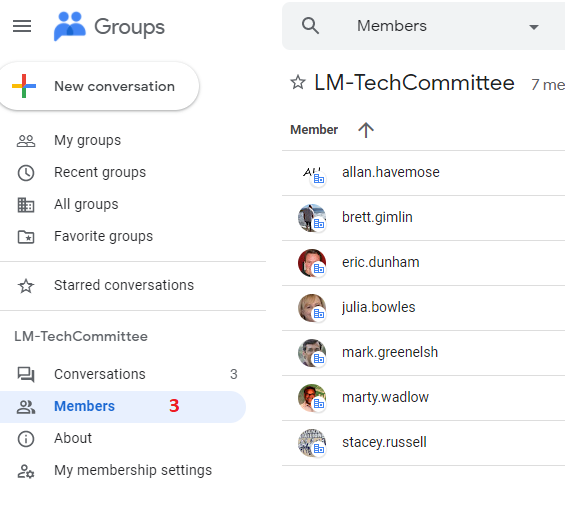Start a New conversation

pos(99,86)
